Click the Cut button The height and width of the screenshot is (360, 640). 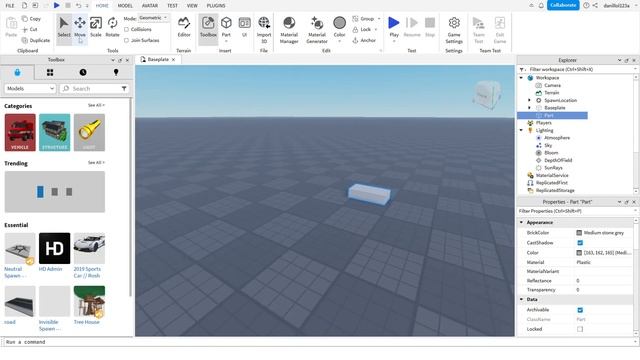pyautogui.click(x=30, y=29)
